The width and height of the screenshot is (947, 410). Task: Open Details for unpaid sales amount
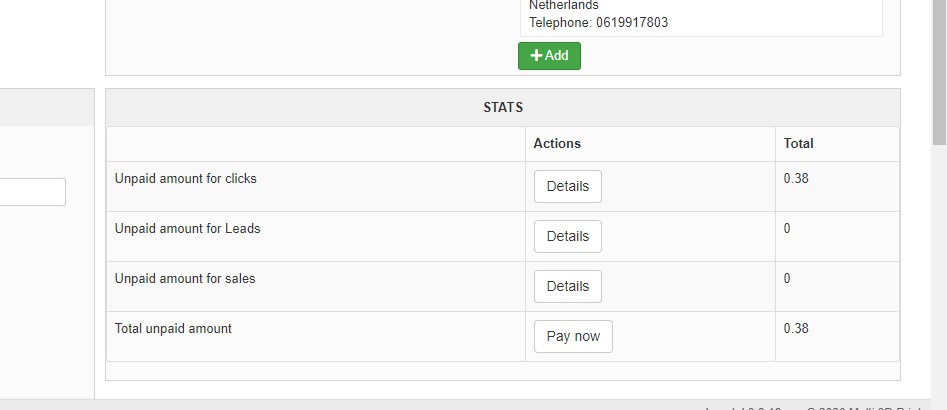[567, 286]
